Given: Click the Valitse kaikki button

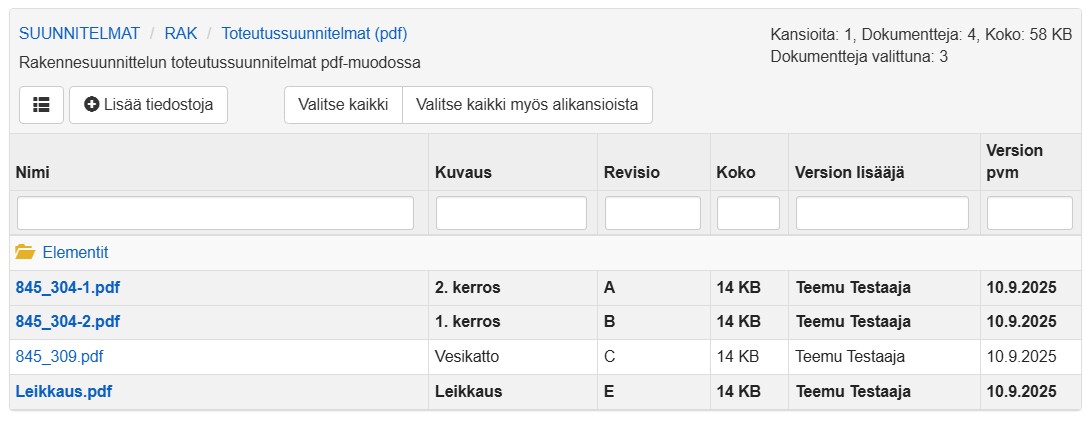Looking at the screenshot, I should pyautogui.click(x=343, y=105).
